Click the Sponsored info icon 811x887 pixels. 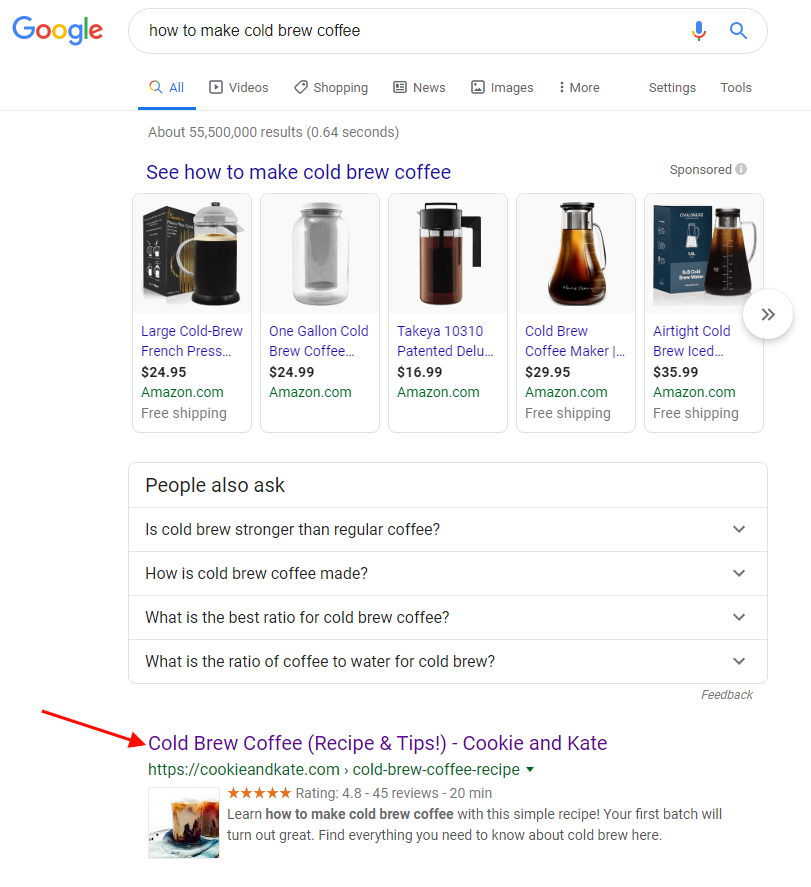pos(741,170)
